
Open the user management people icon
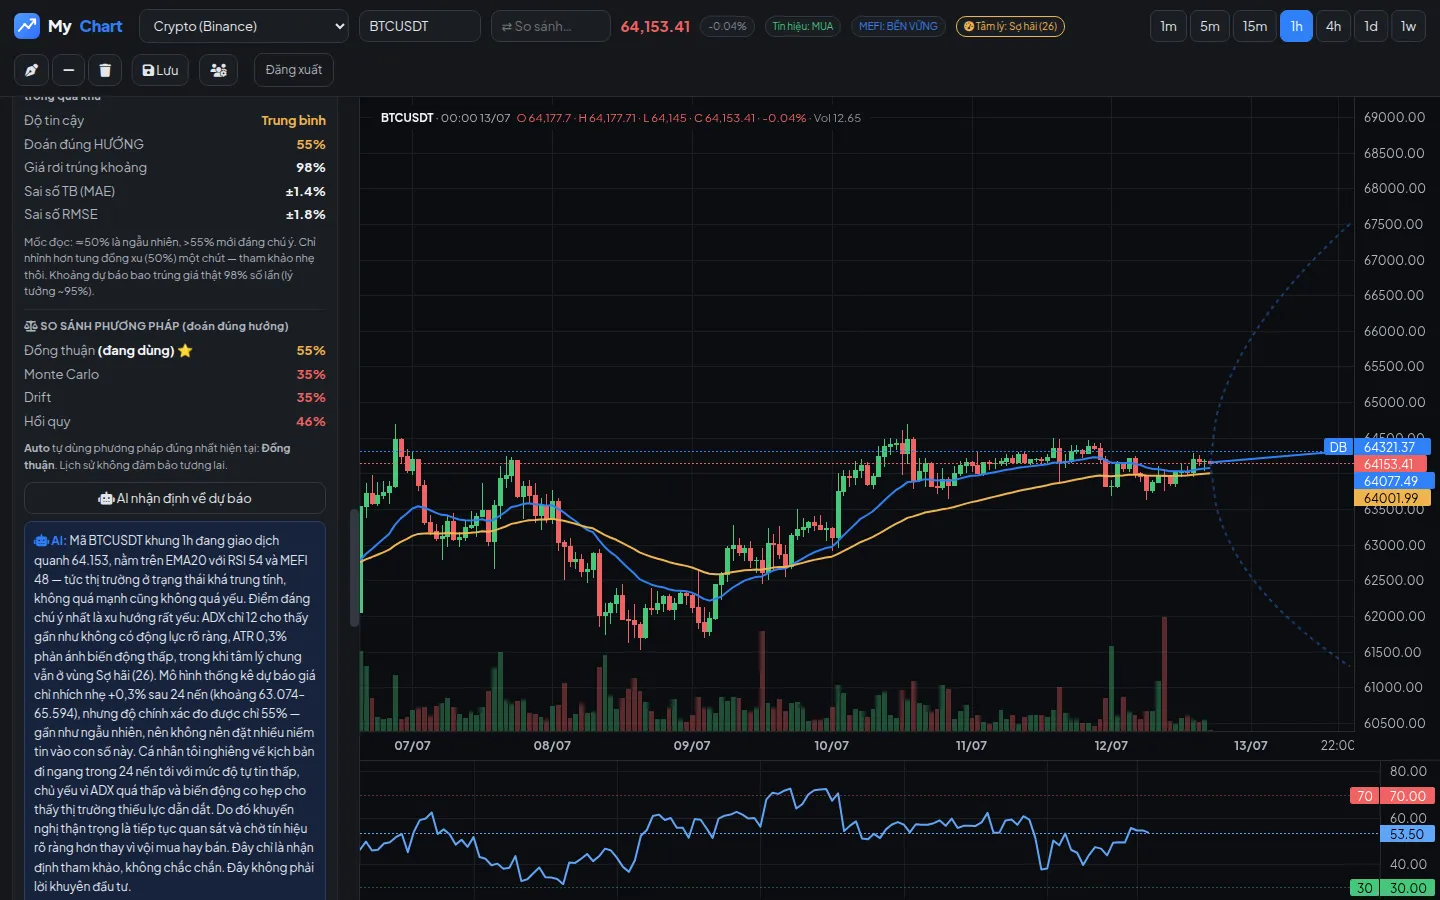[218, 70]
